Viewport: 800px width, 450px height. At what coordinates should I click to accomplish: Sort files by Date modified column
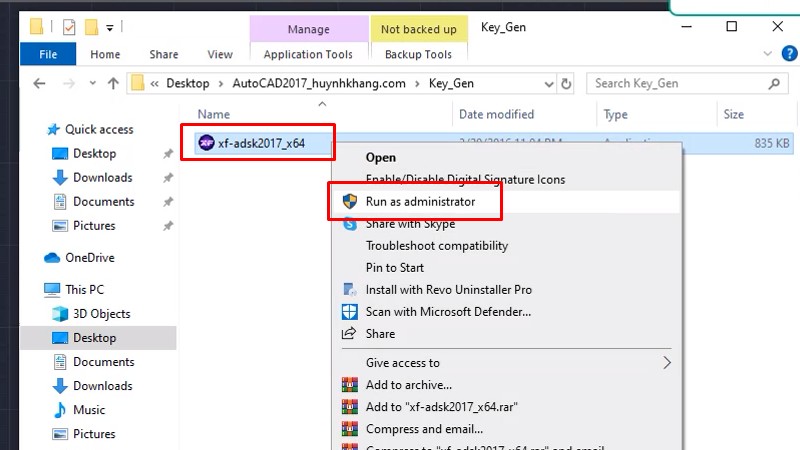pos(496,115)
